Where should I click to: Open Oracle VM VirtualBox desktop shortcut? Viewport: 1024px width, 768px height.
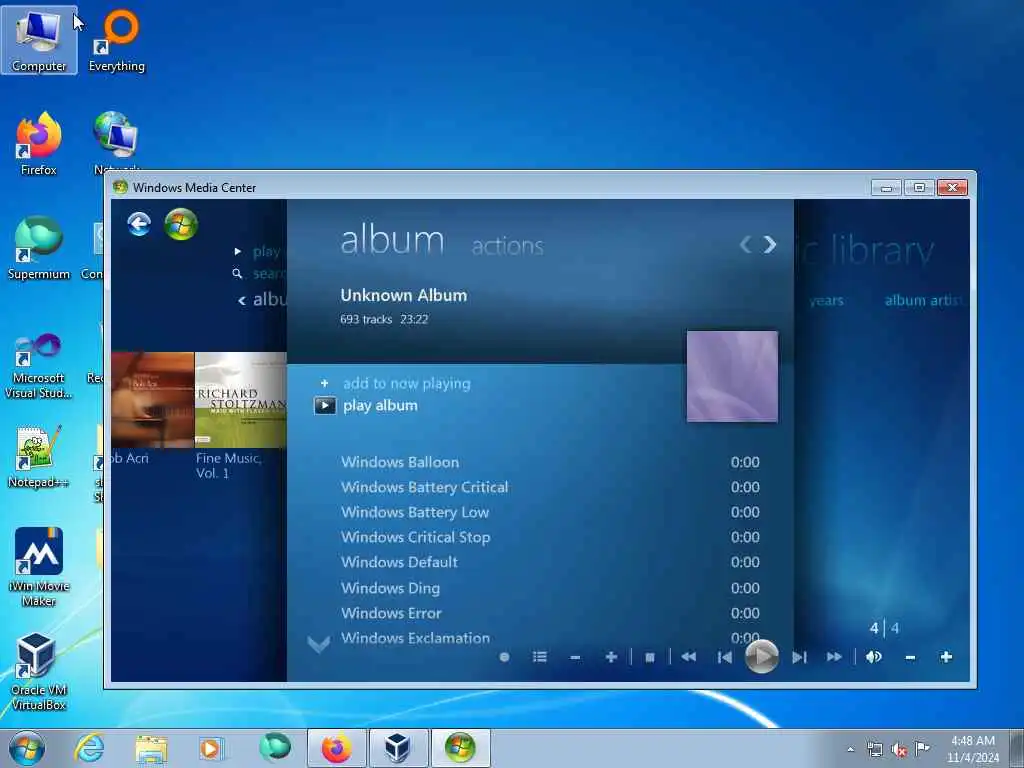tap(39, 671)
